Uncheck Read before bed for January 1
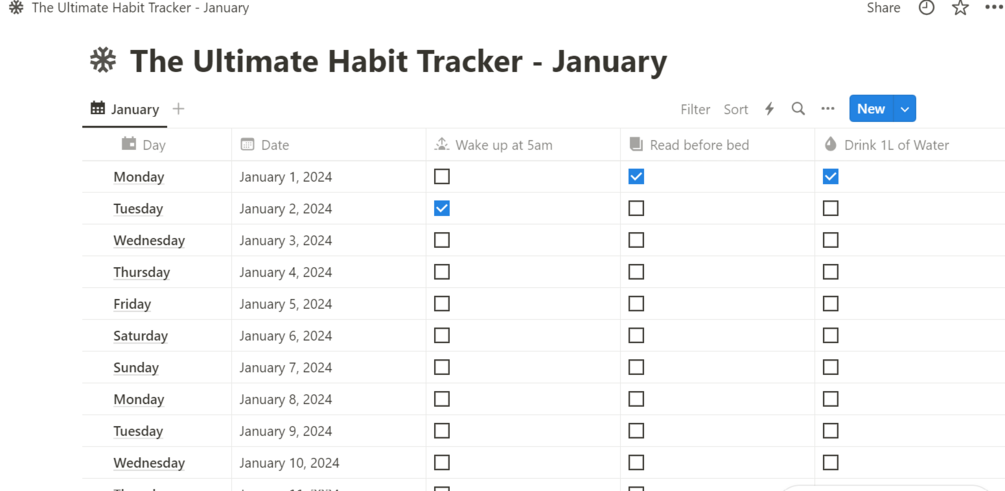1005x491 pixels. click(636, 177)
